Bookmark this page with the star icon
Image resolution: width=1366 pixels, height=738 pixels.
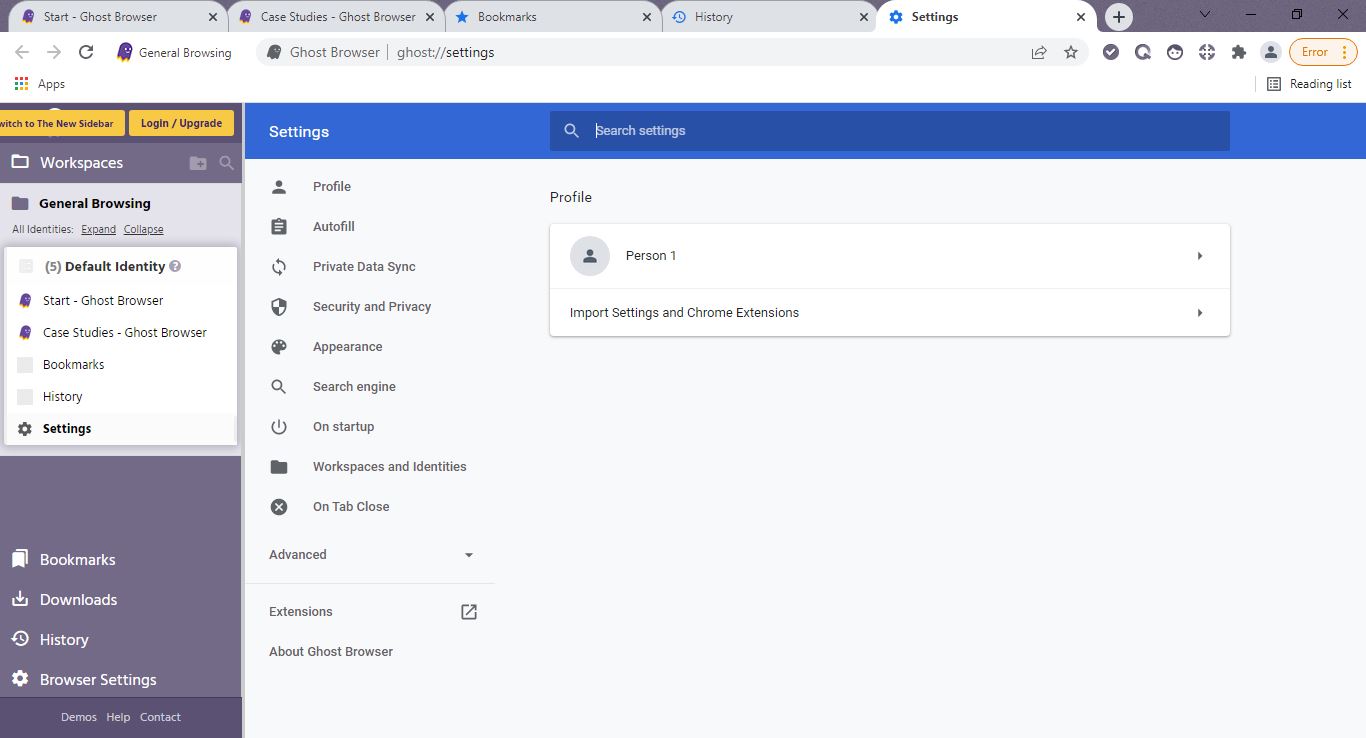[1071, 52]
